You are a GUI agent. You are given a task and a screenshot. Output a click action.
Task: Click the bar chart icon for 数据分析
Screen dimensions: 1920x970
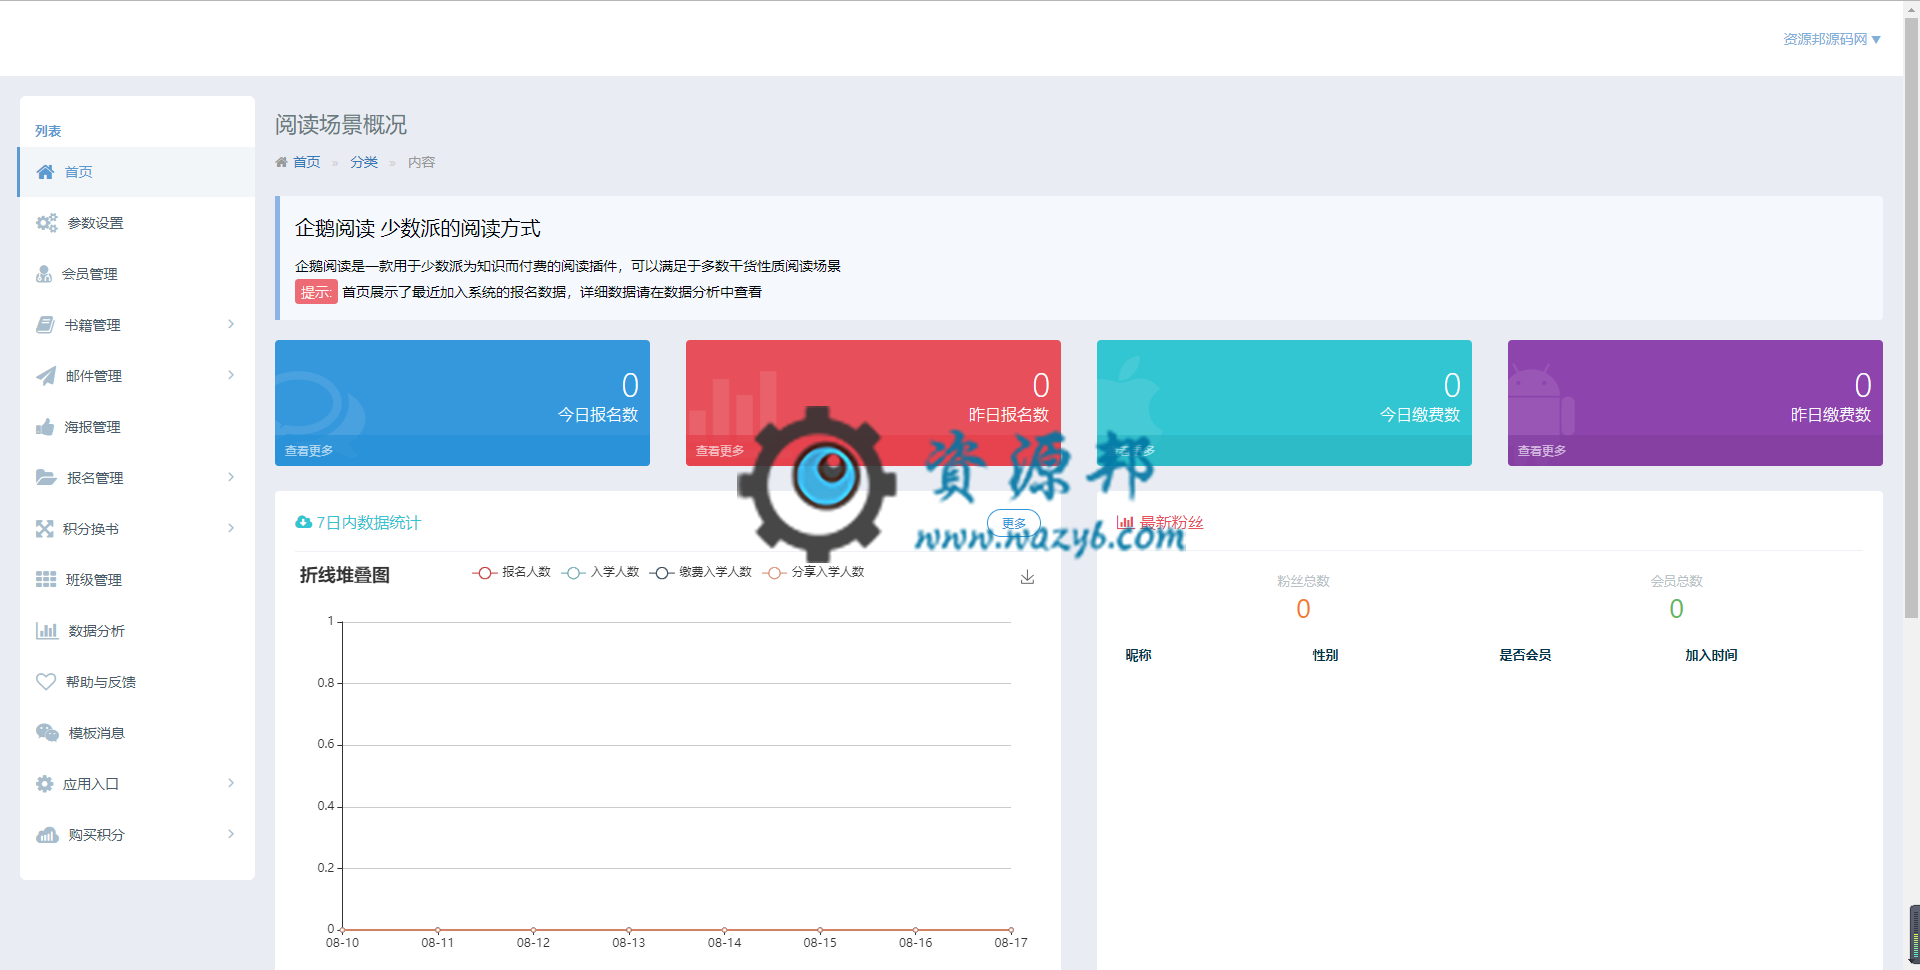46,631
